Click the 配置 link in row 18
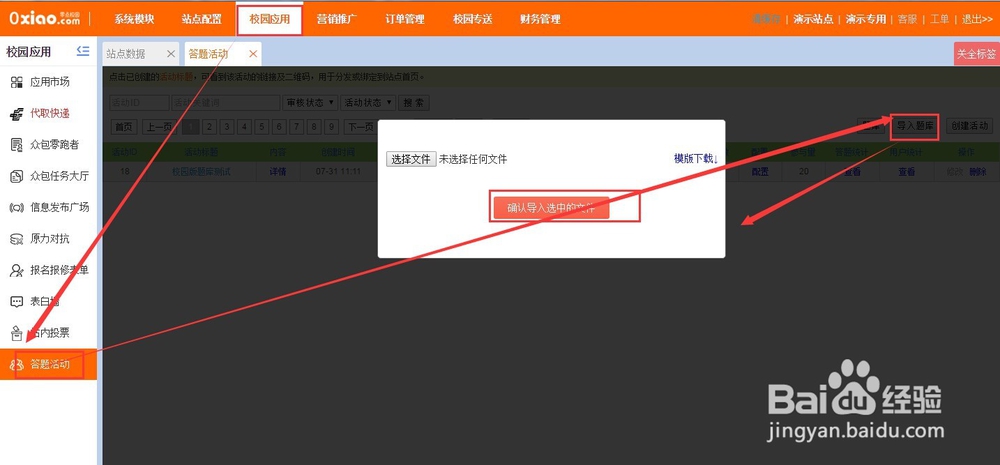The width and height of the screenshot is (1000, 465). (x=760, y=172)
